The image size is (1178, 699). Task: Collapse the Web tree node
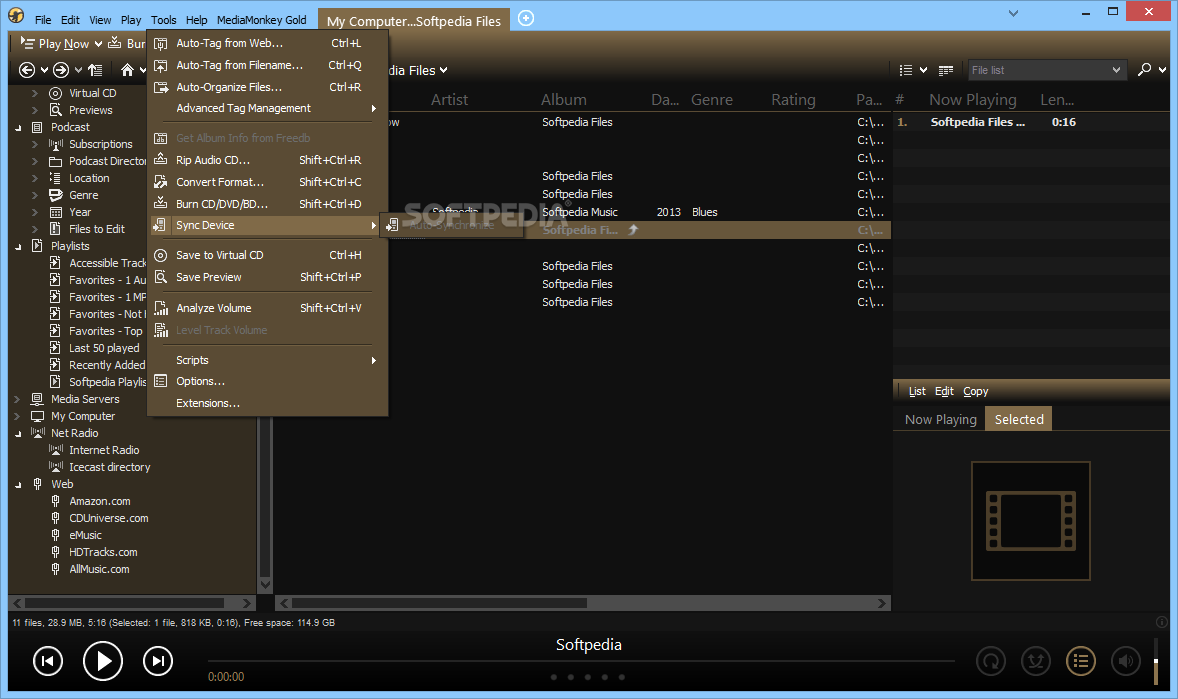coord(18,485)
